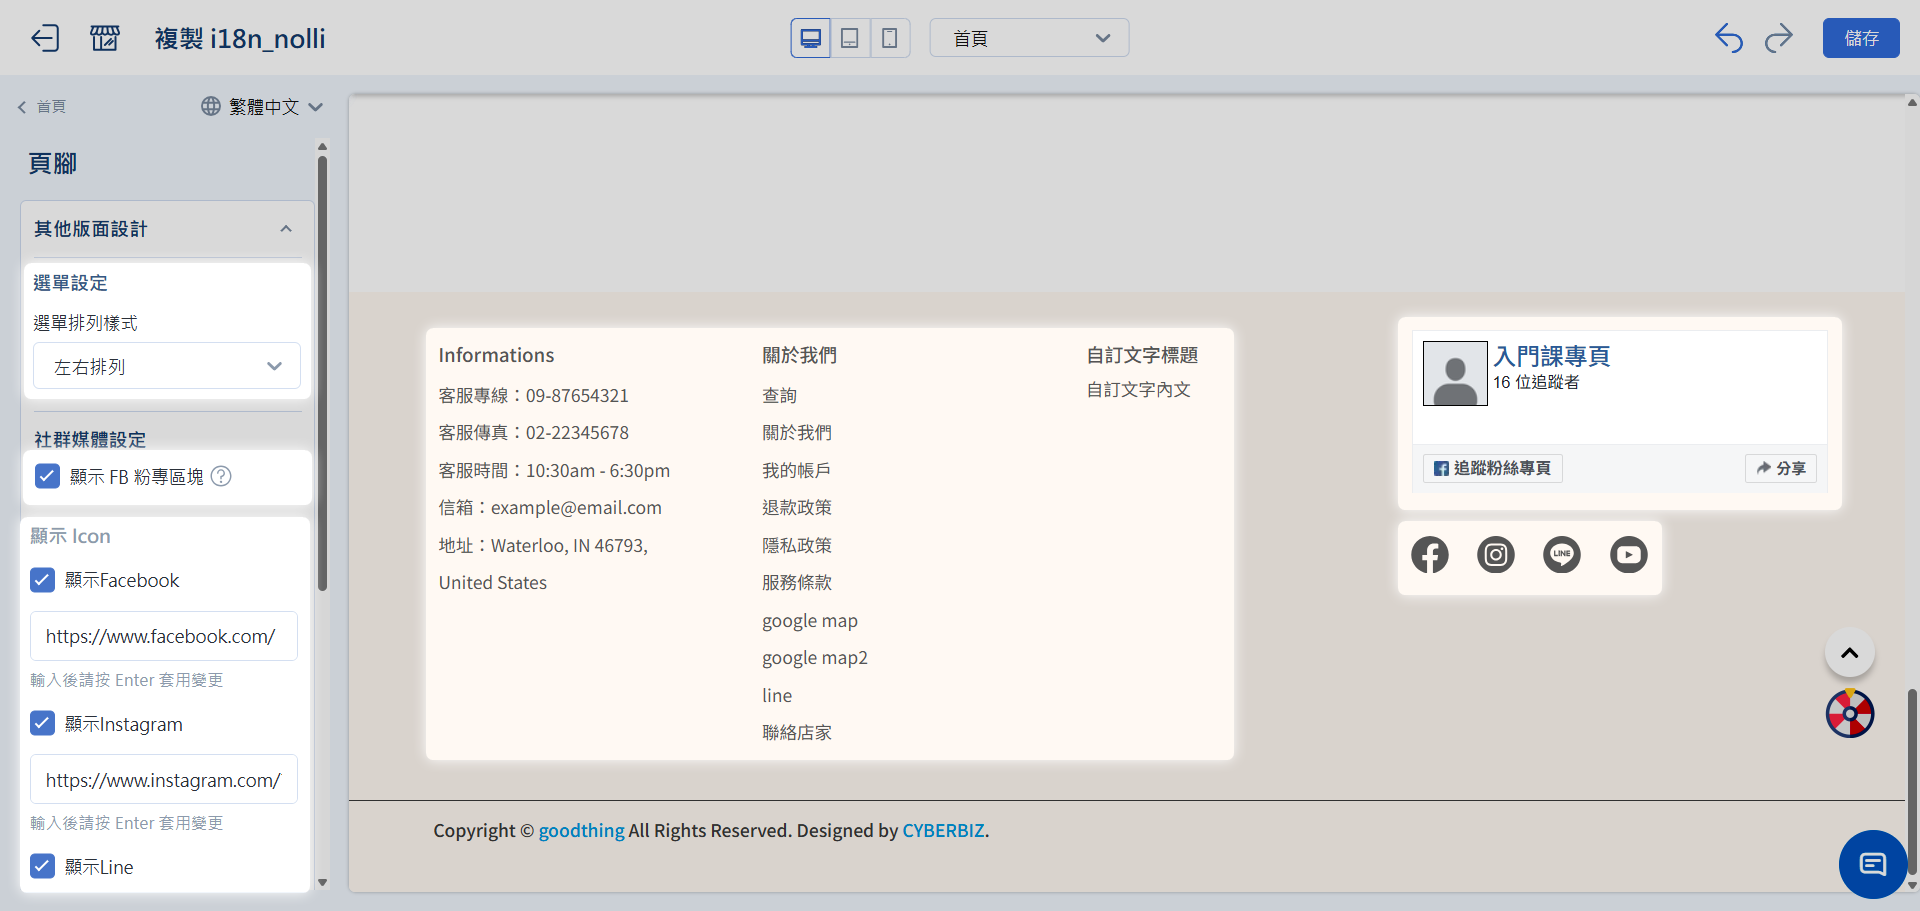Go back to 首頁 breadcrumb

[42, 107]
